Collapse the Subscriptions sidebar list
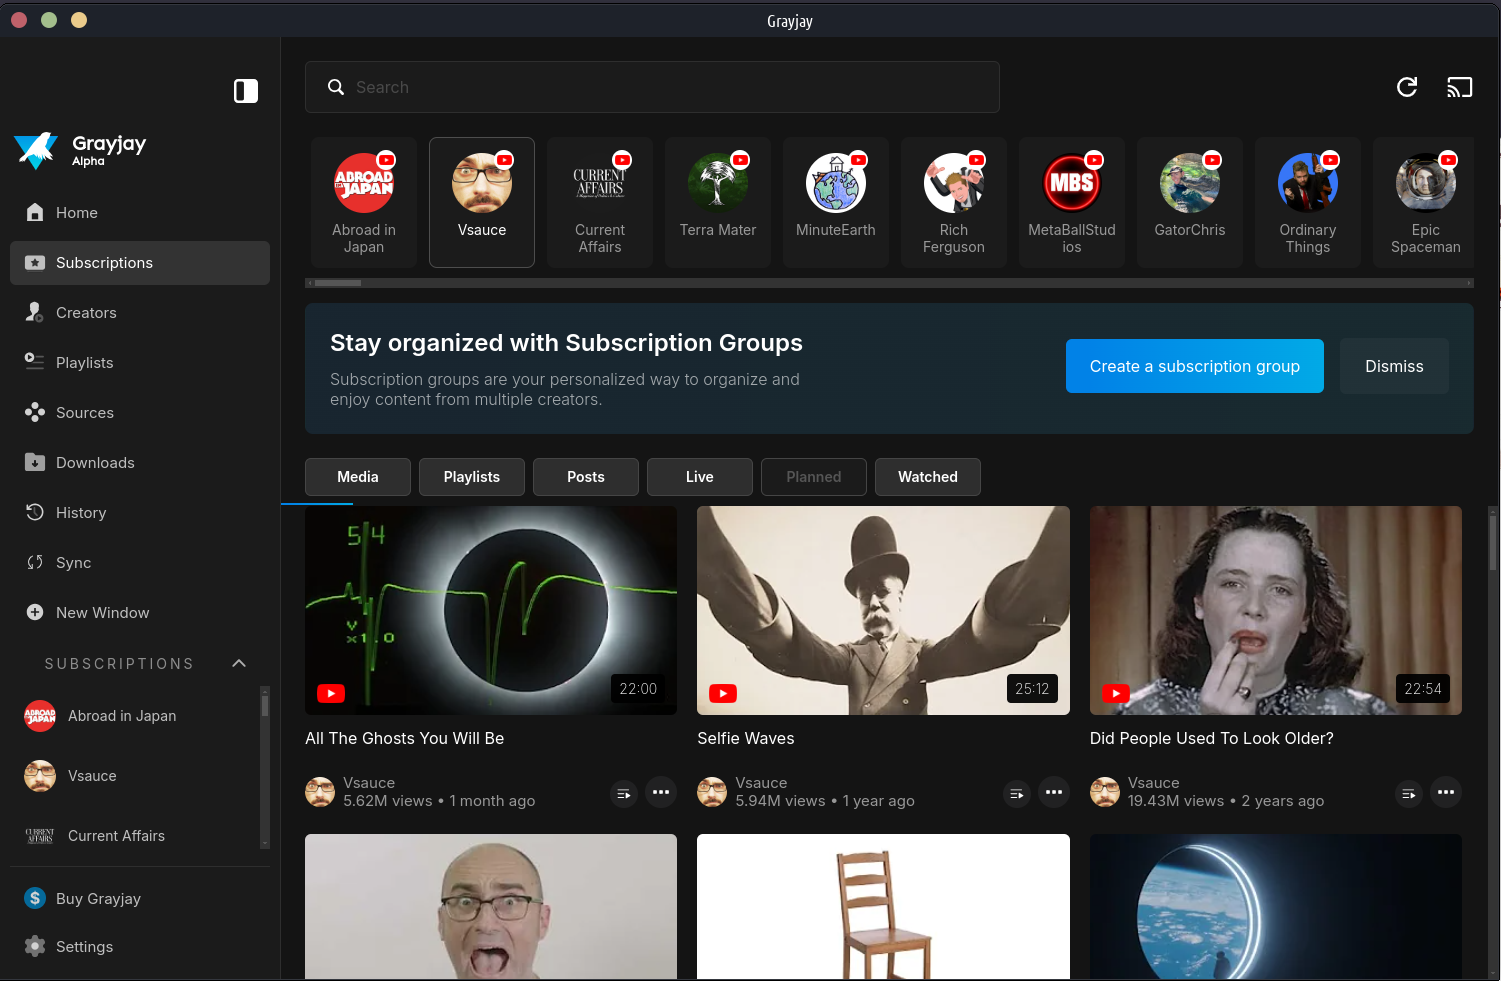The image size is (1501, 981). pyautogui.click(x=239, y=664)
